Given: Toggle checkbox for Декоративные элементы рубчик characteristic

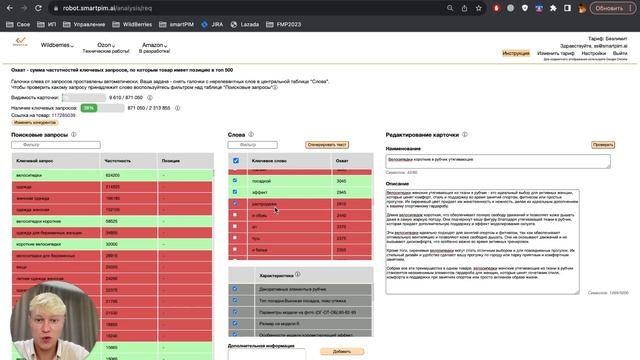Looking at the screenshot, I should tap(235, 289).
